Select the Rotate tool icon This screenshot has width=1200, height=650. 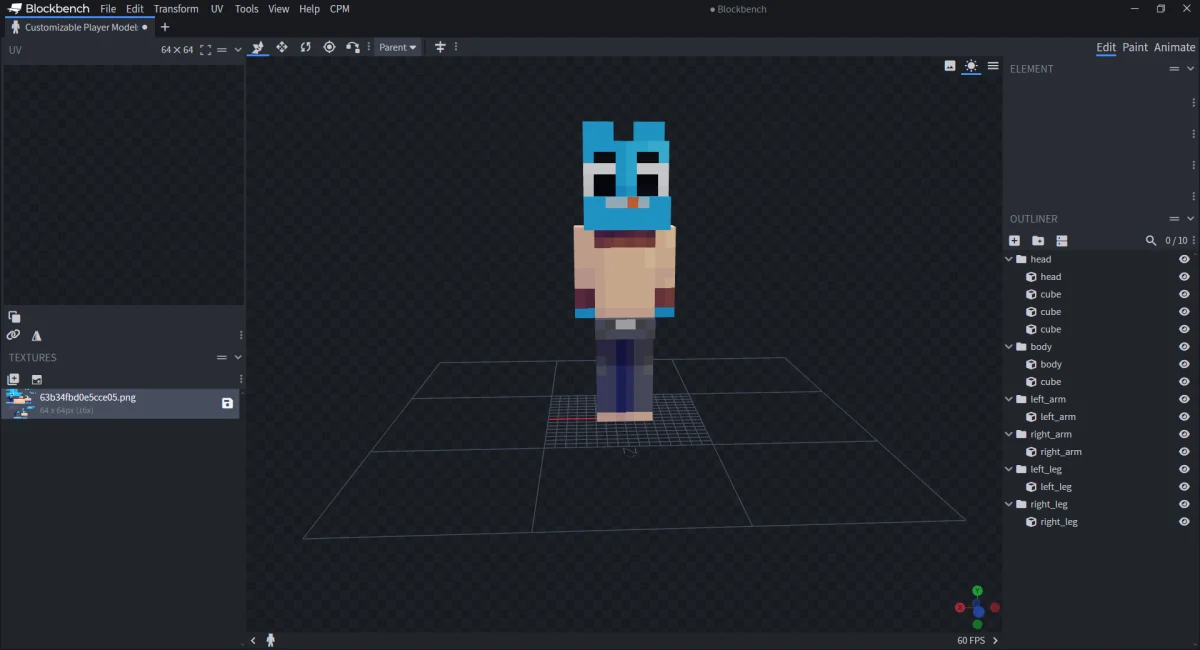click(305, 47)
